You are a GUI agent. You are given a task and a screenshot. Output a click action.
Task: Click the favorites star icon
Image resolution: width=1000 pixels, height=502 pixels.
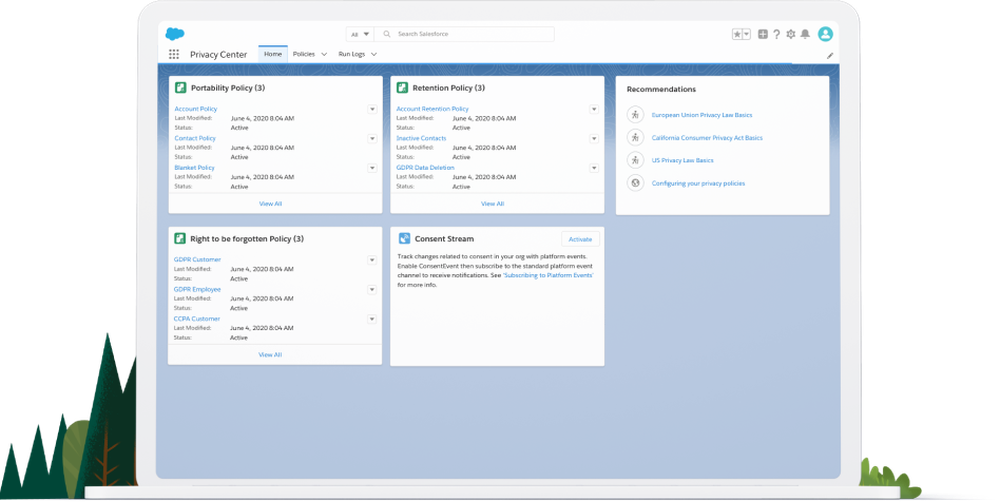point(737,34)
